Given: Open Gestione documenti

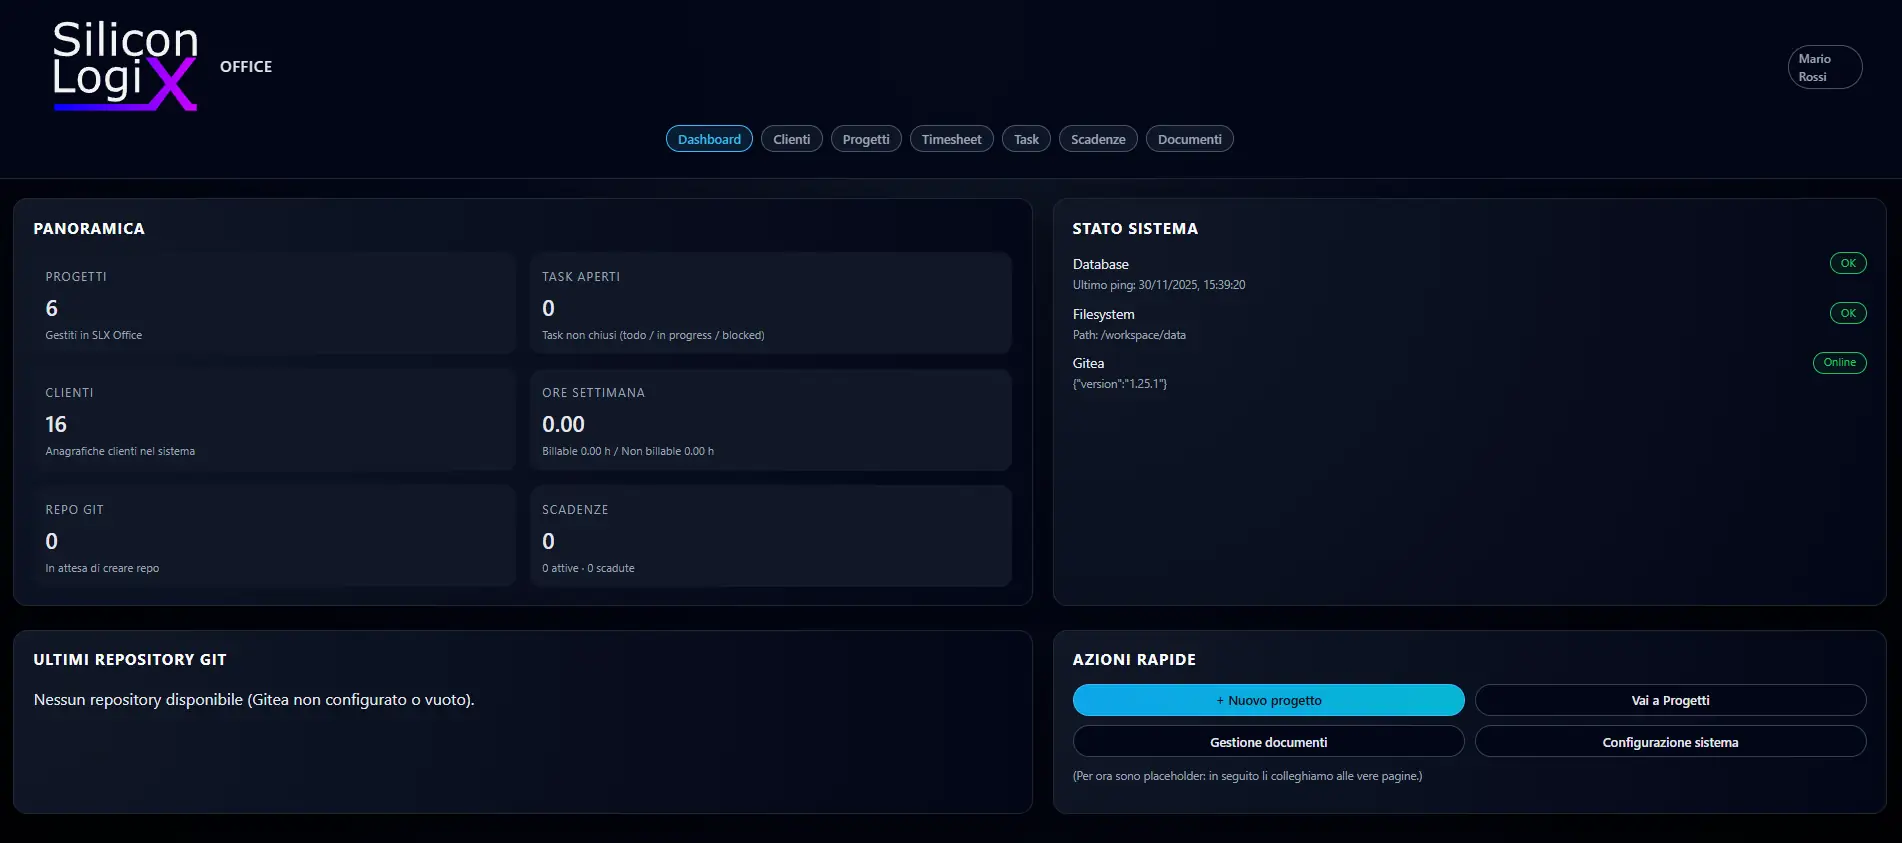Looking at the screenshot, I should click(x=1268, y=742).
